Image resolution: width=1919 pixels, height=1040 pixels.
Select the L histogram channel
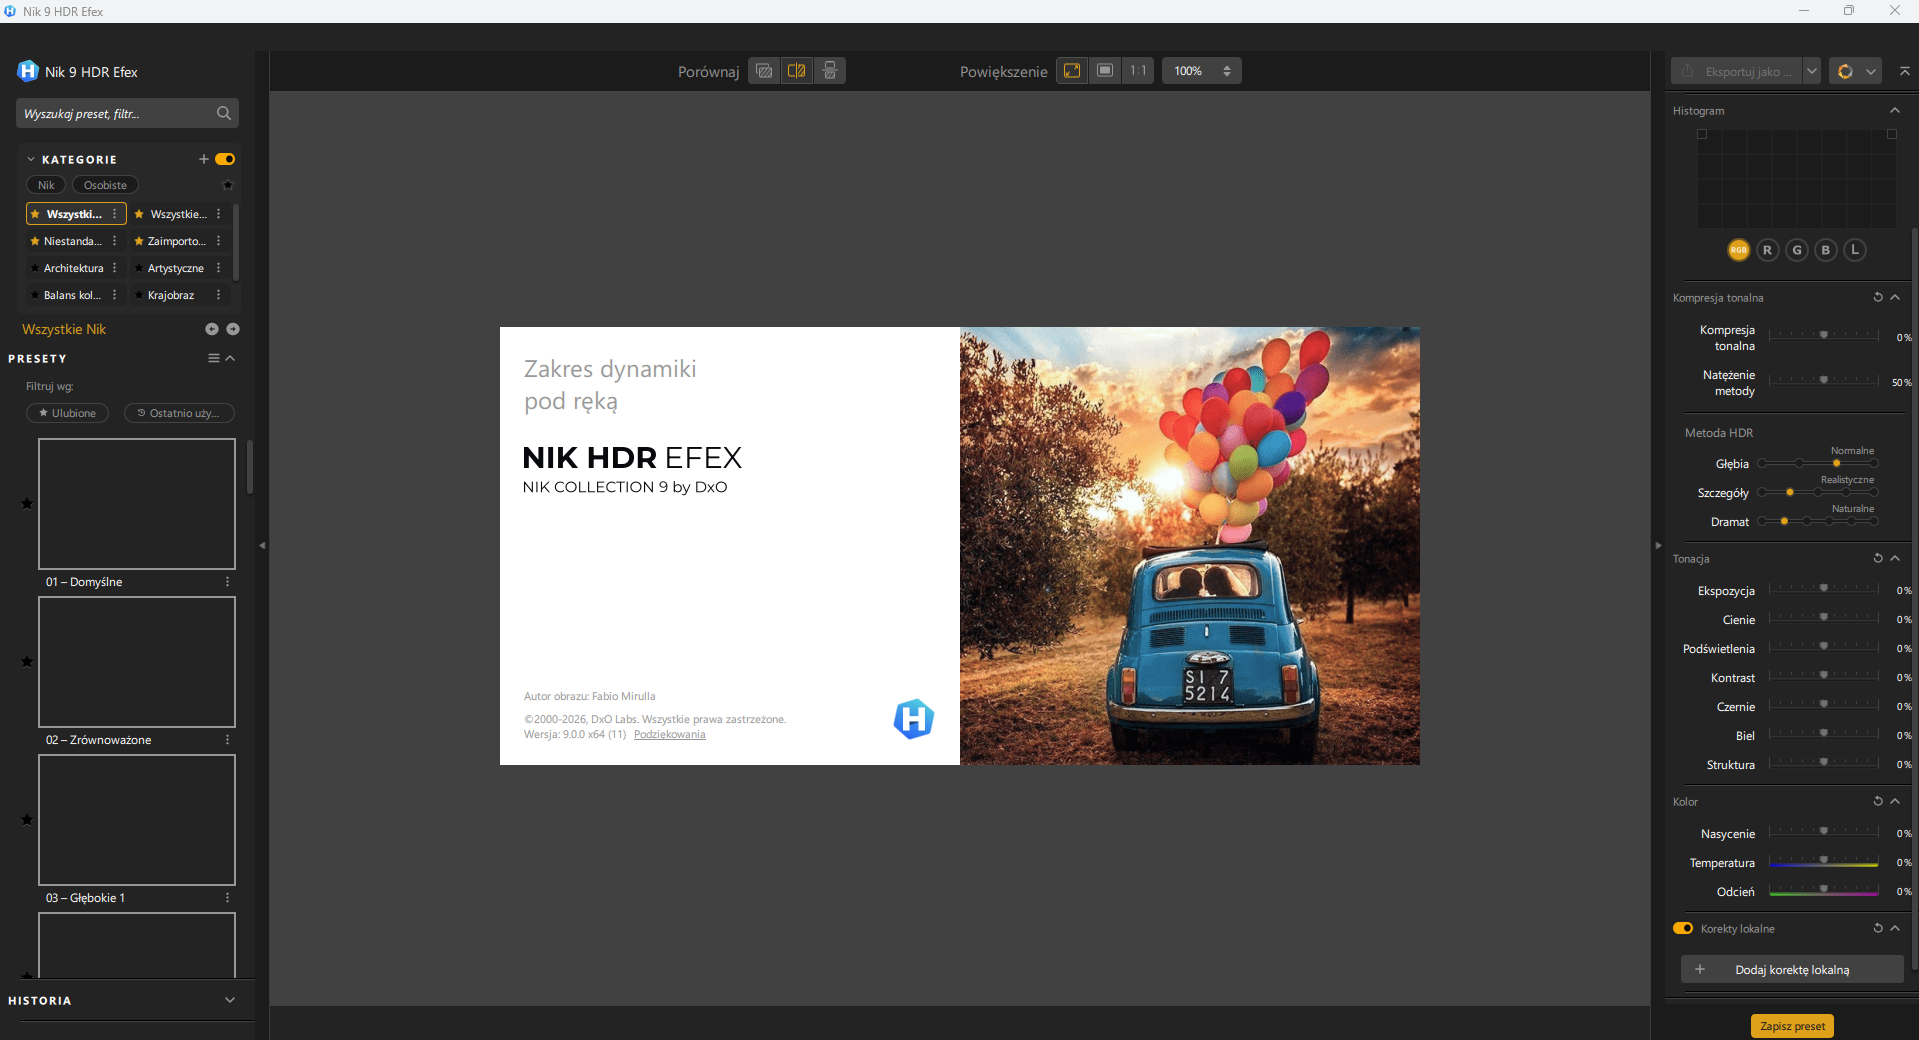pyautogui.click(x=1855, y=250)
